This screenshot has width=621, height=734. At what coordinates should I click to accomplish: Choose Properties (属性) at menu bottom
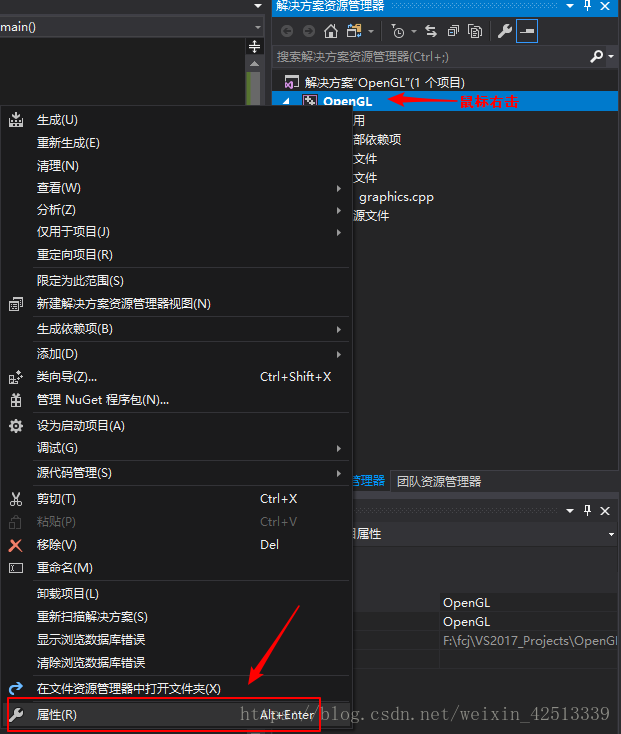[x=176, y=715]
